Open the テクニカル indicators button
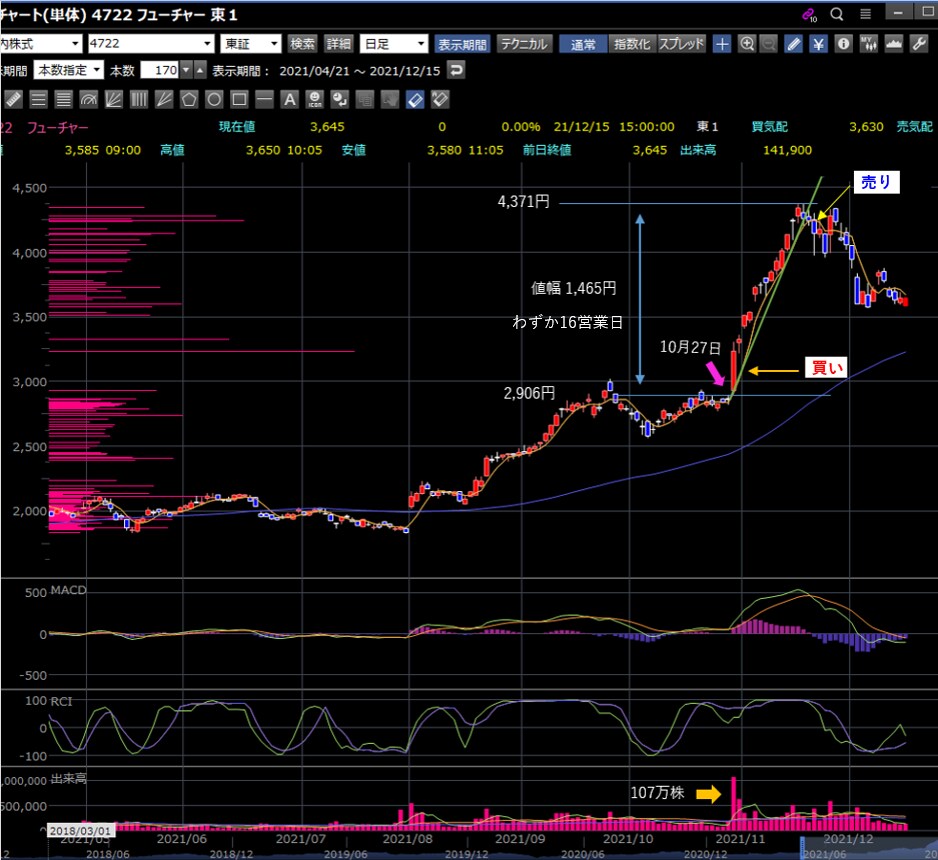 point(524,44)
